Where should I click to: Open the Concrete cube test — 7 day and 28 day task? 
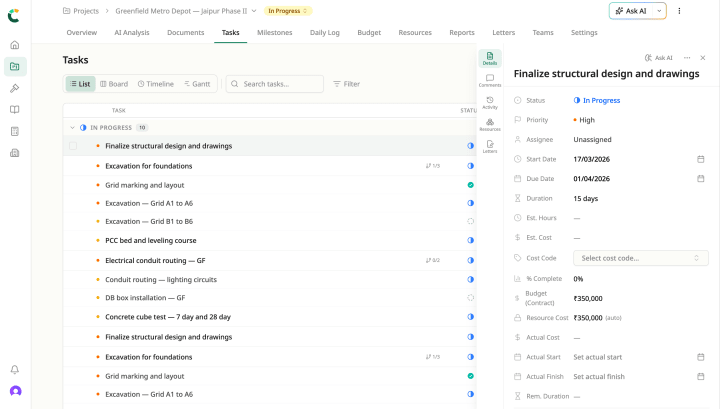tap(168, 317)
